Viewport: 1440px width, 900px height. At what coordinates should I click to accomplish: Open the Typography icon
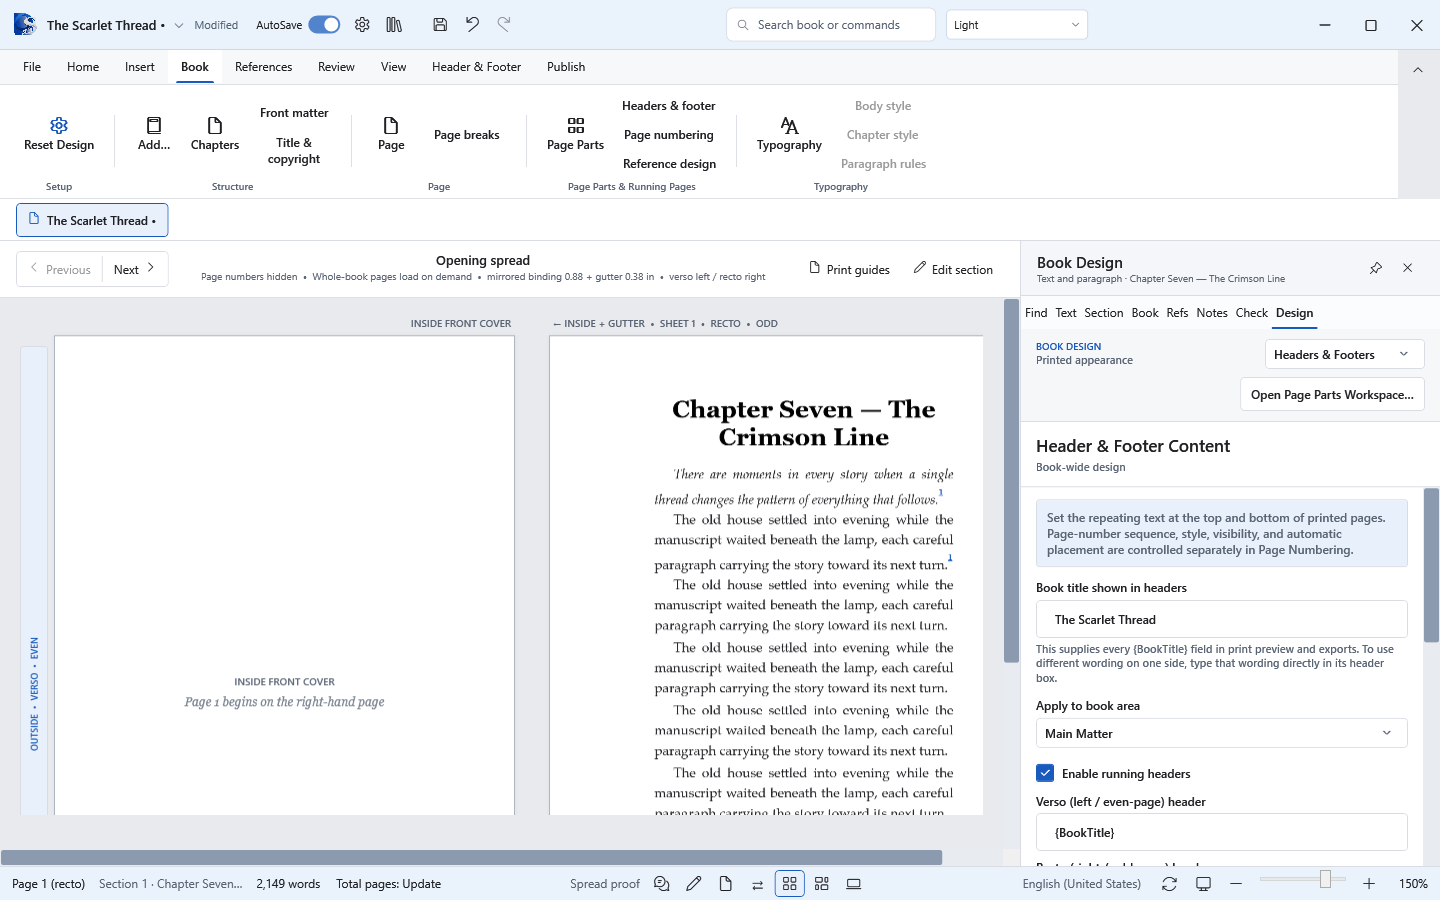point(789,125)
